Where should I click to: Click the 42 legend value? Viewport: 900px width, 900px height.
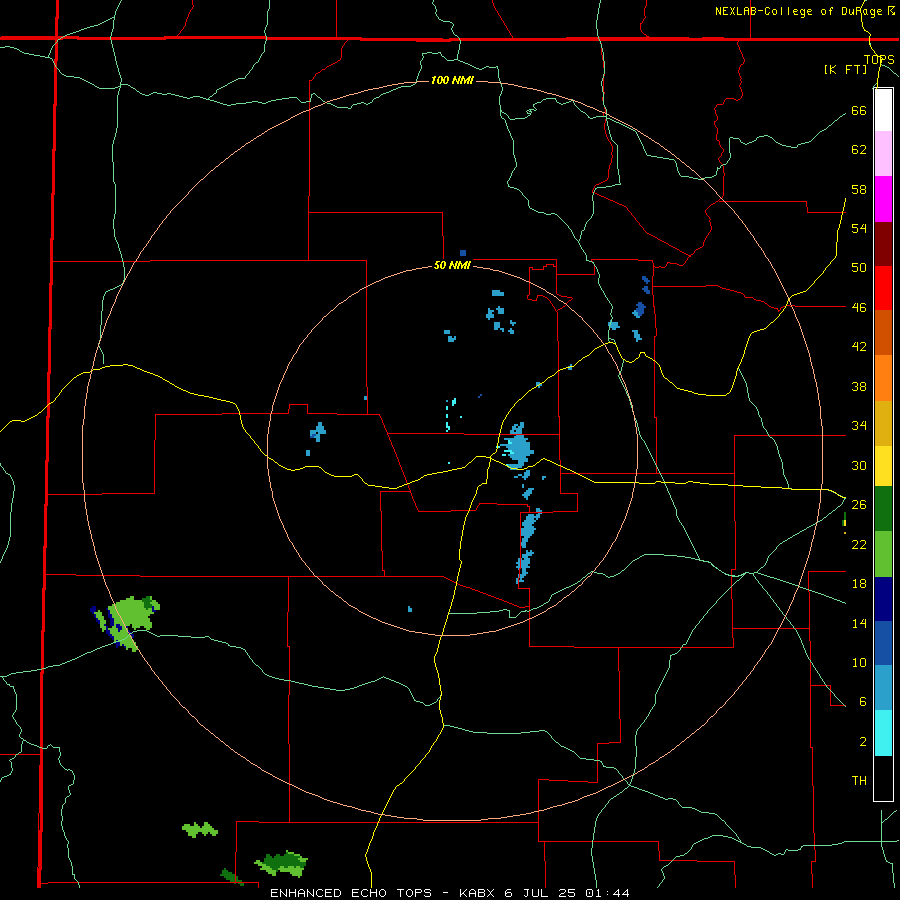coord(859,347)
